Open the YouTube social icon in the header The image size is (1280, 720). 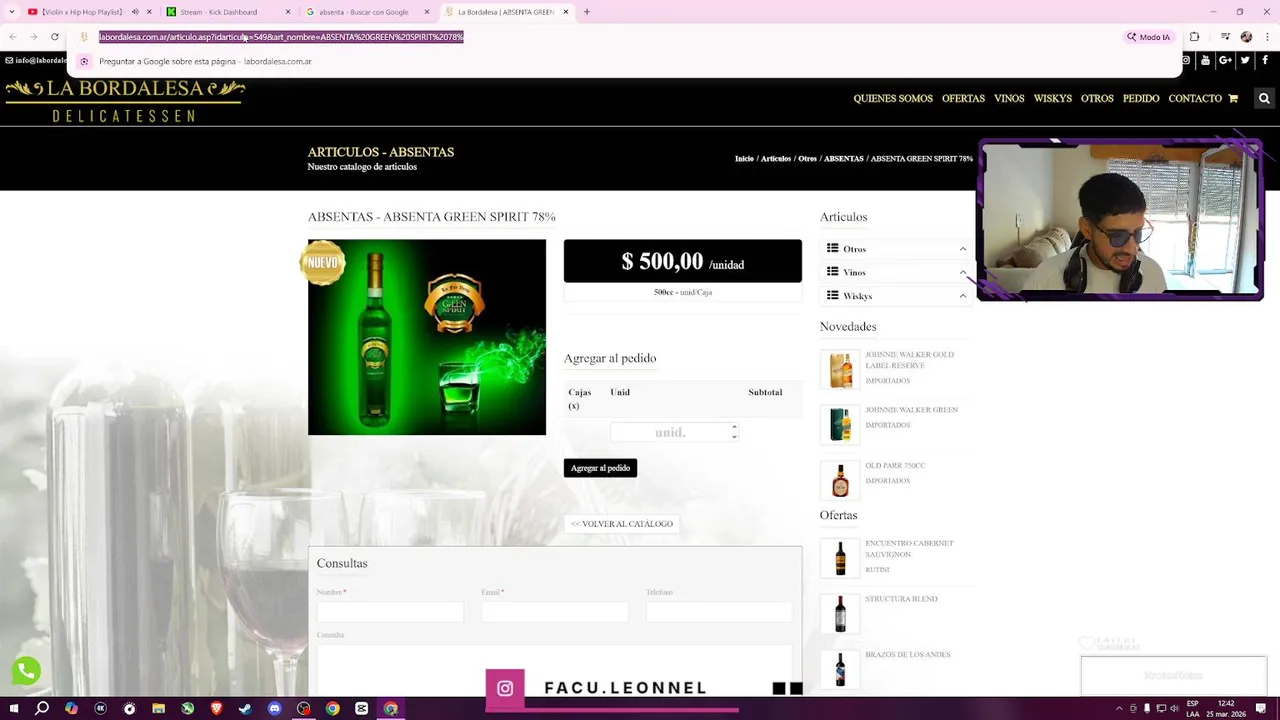point(1205,60)
